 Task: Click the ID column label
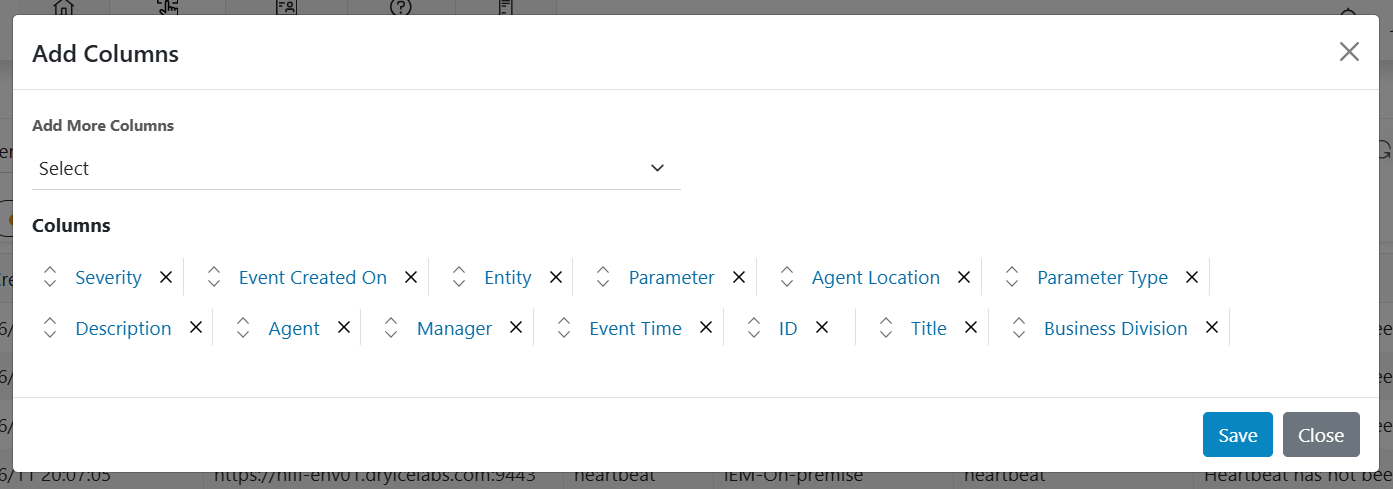788,328
